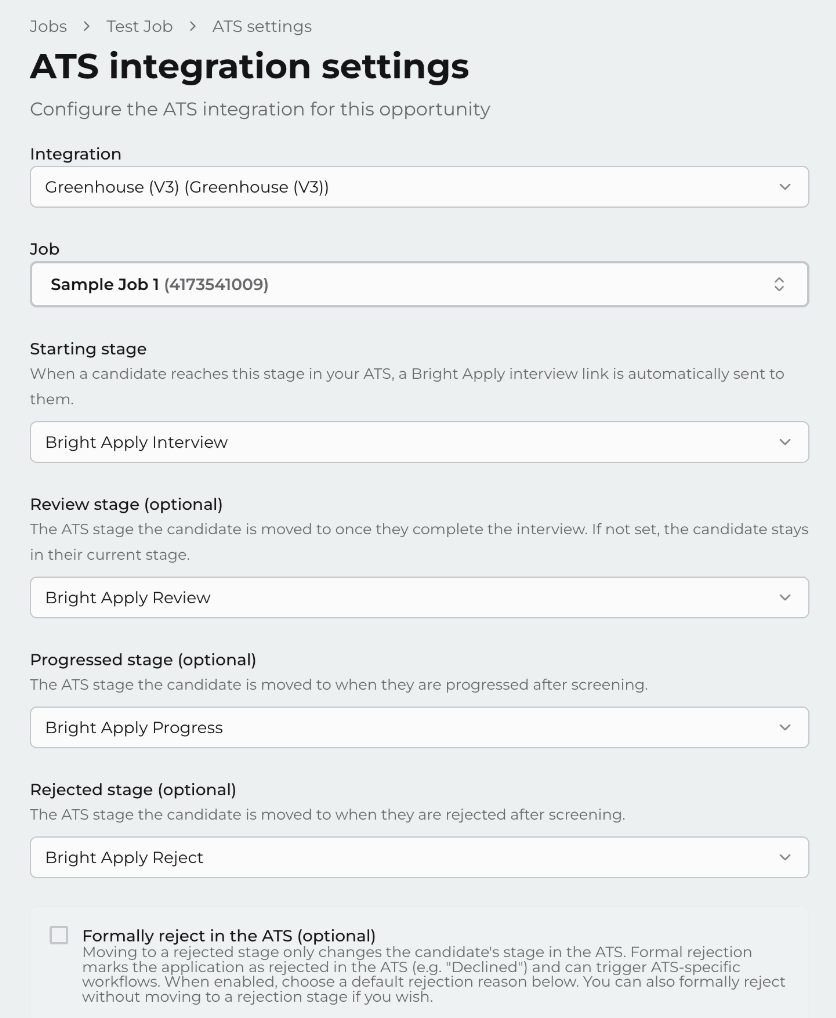Image resolution: width=836 pixels, height=1018 pixels.
Task: Go to Jobs breadcrumb link
Action: click(x=48, y=27)
